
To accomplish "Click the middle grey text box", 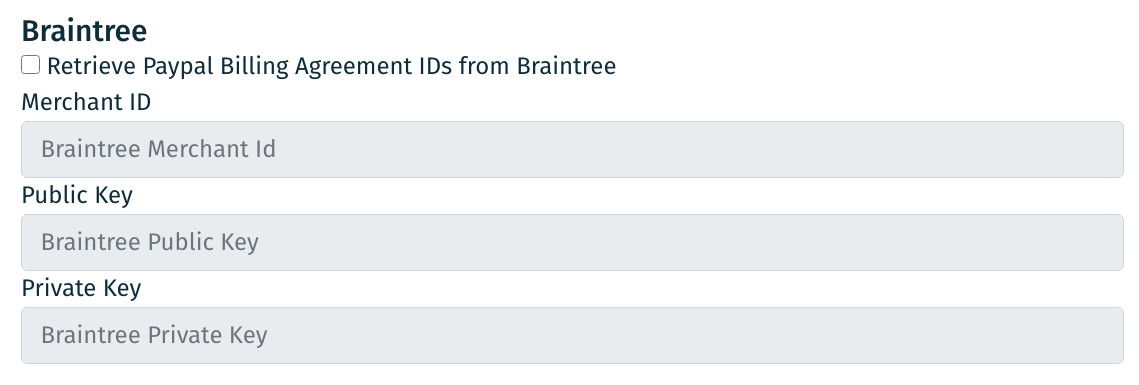I will (x=572, y=243).
